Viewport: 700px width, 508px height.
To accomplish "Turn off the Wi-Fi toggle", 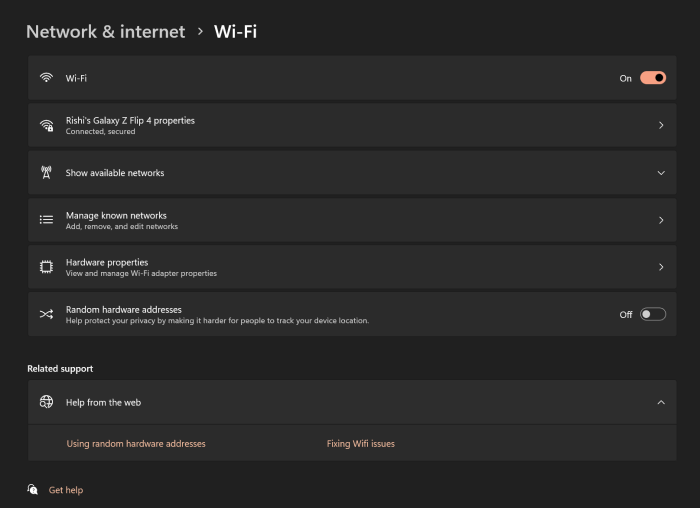I will point(653,78).
